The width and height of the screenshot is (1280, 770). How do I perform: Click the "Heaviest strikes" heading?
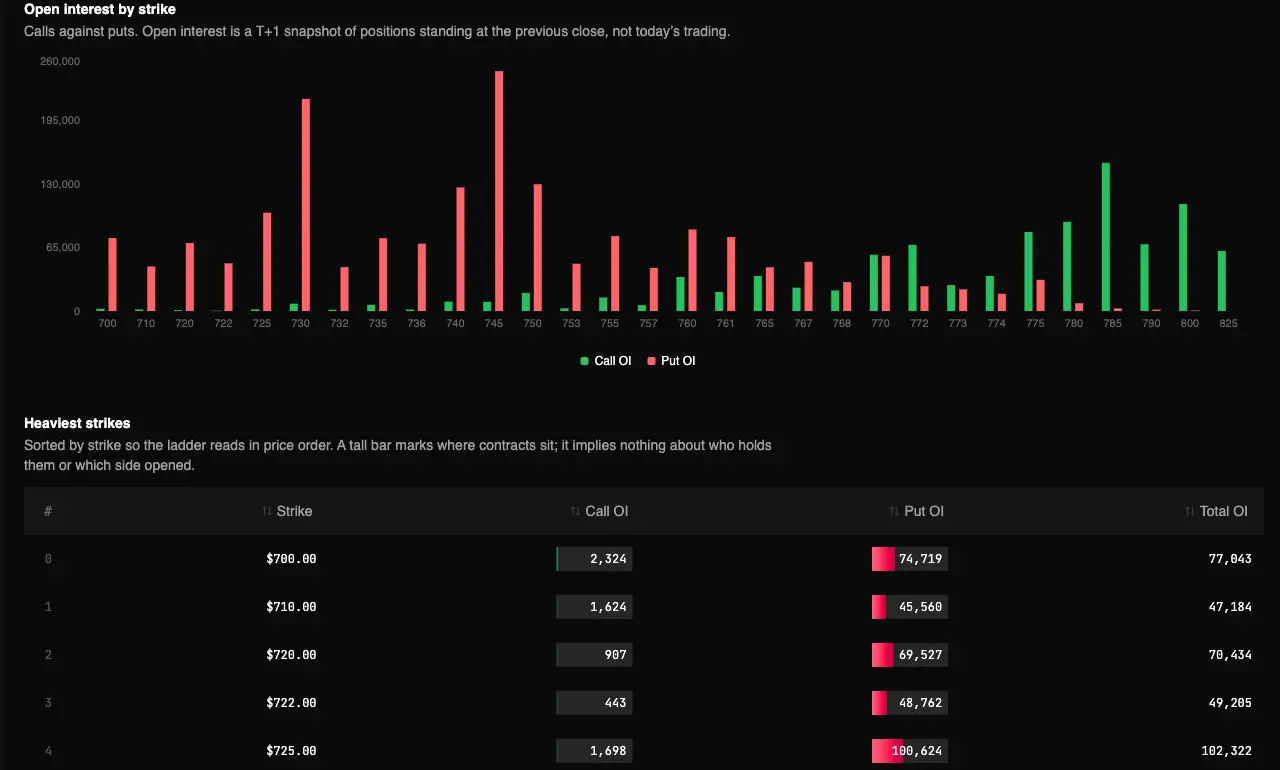coord(77,423)
